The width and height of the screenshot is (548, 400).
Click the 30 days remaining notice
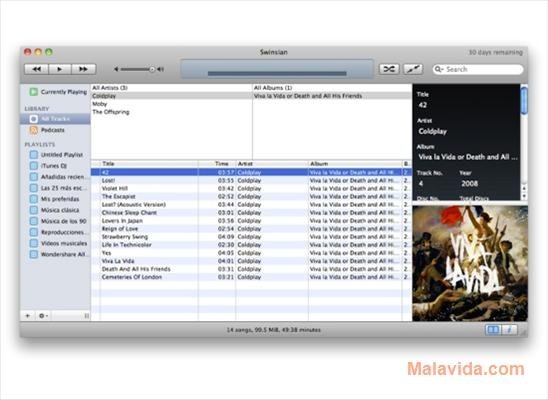[x=495, y=52]
